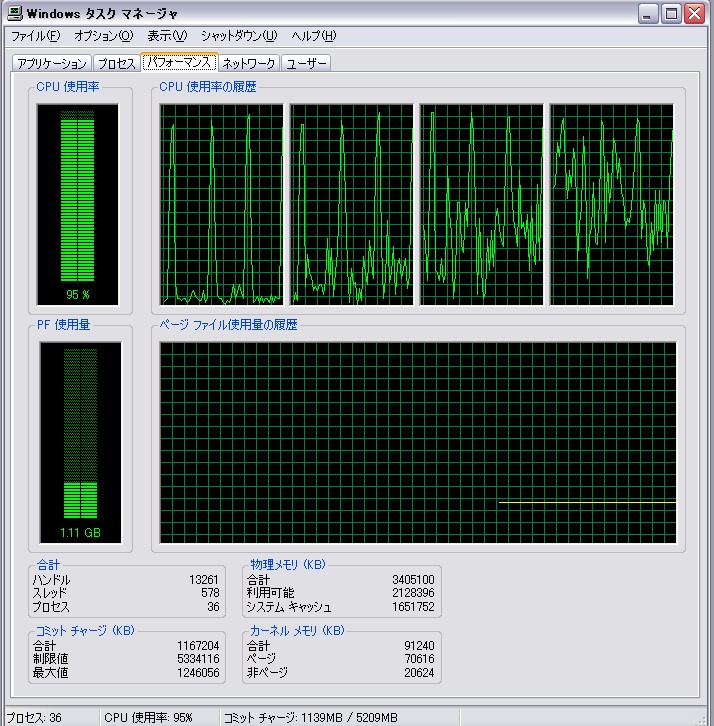The height and width of the screenshot is (726, 714).
Task: Click the Task Manager title bar icon
Action: click(14, 13)
